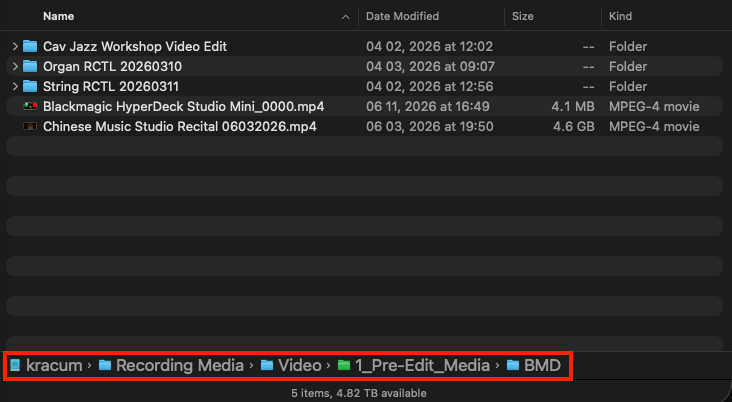
Task: Select the row named String RCTL 20260311
Action: point(364,86)
